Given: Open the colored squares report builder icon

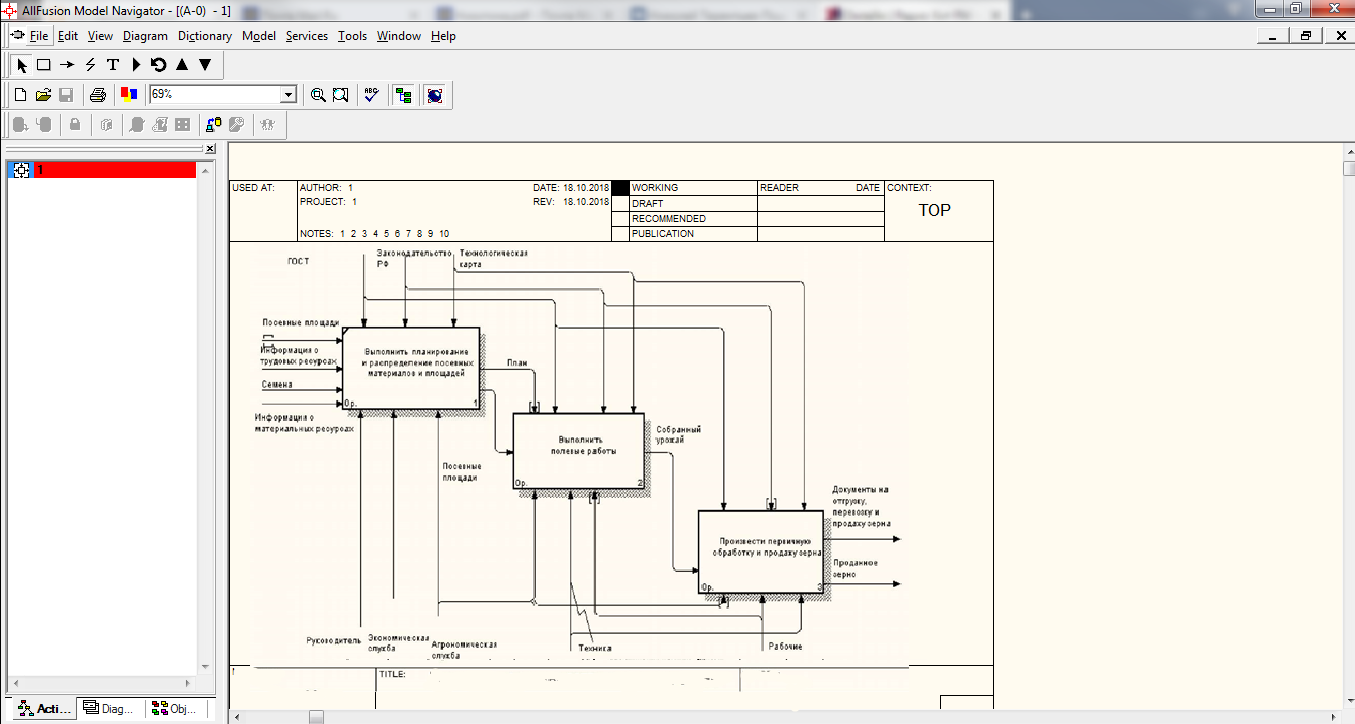Looking at the screenshot, I should [x=128, y=95].
